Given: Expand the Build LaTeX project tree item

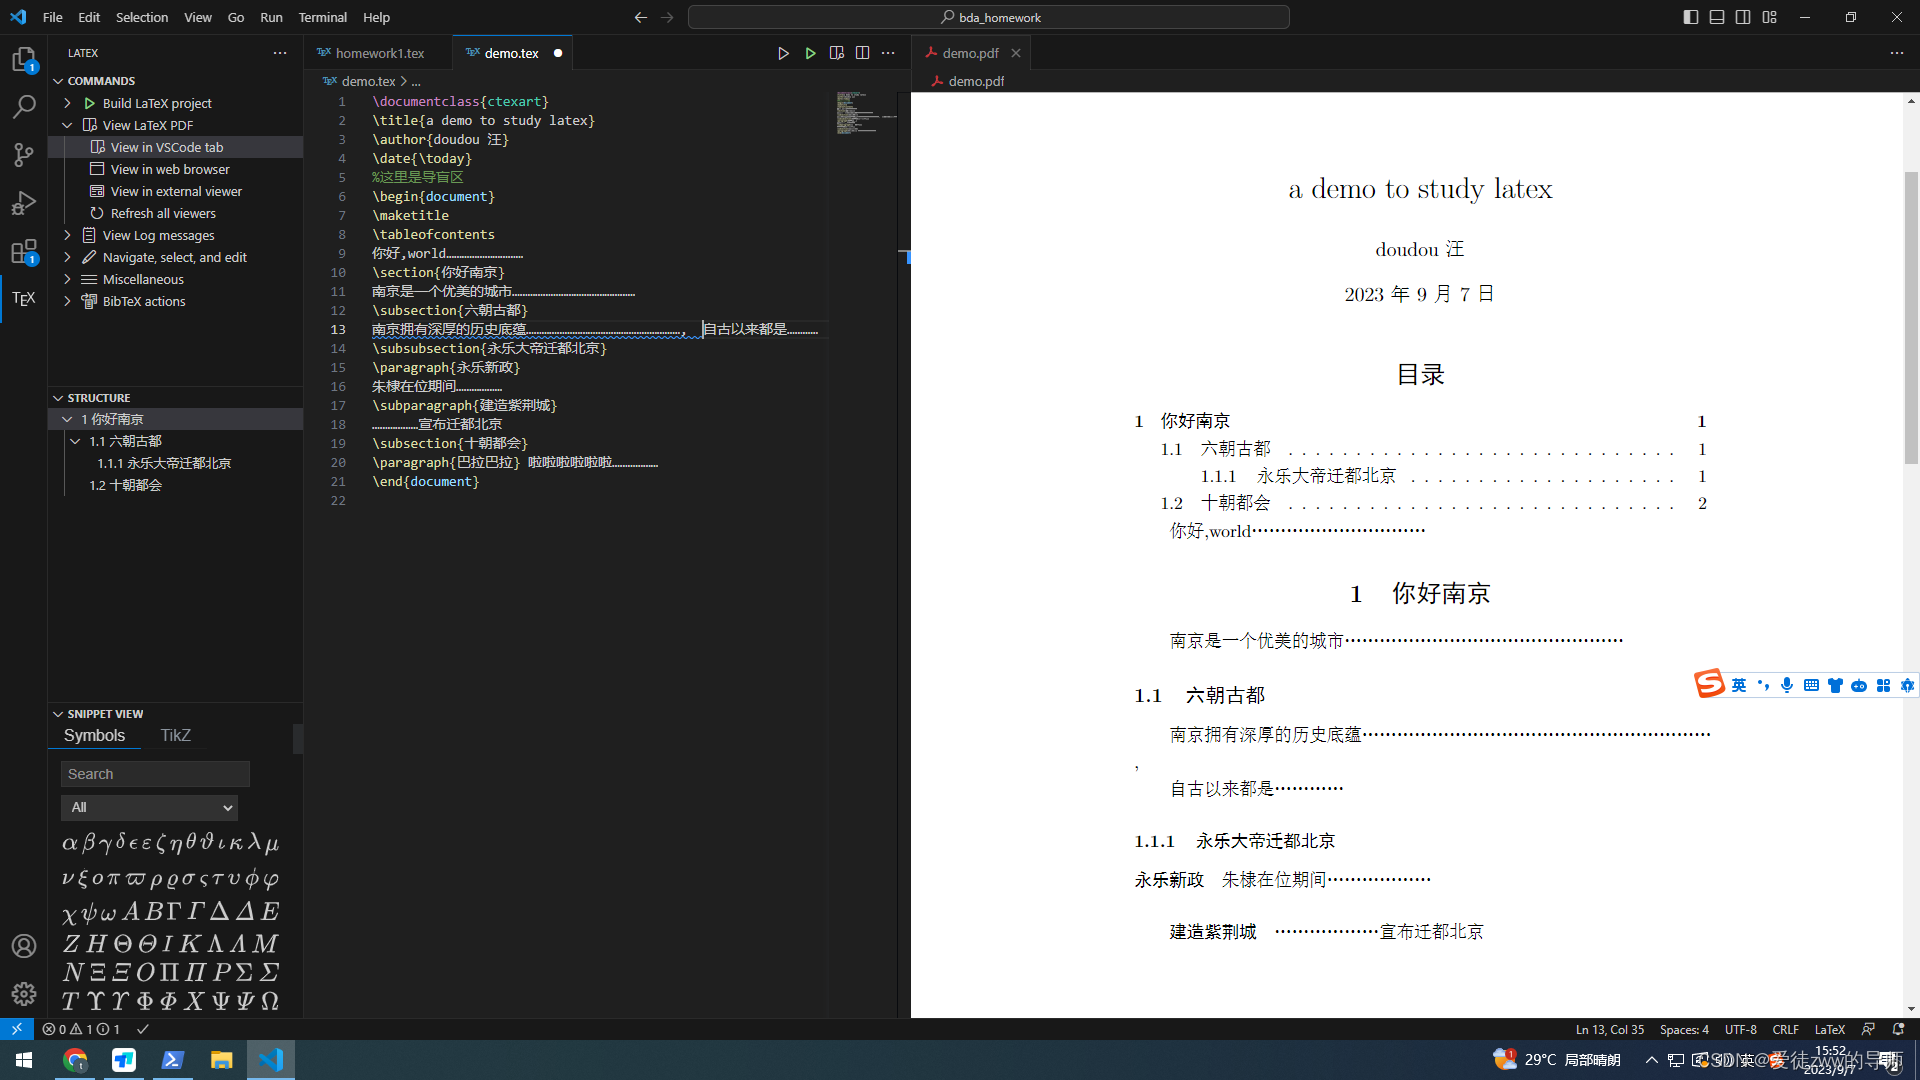Looking at the screenshot, I should (x=67, y=103).
